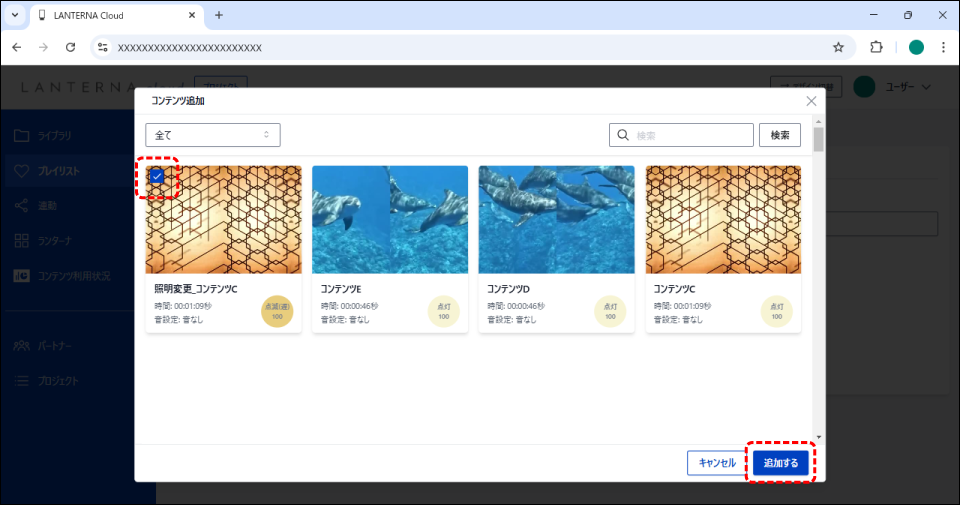Open the browser extensions puzzle icon

[877, 47]
